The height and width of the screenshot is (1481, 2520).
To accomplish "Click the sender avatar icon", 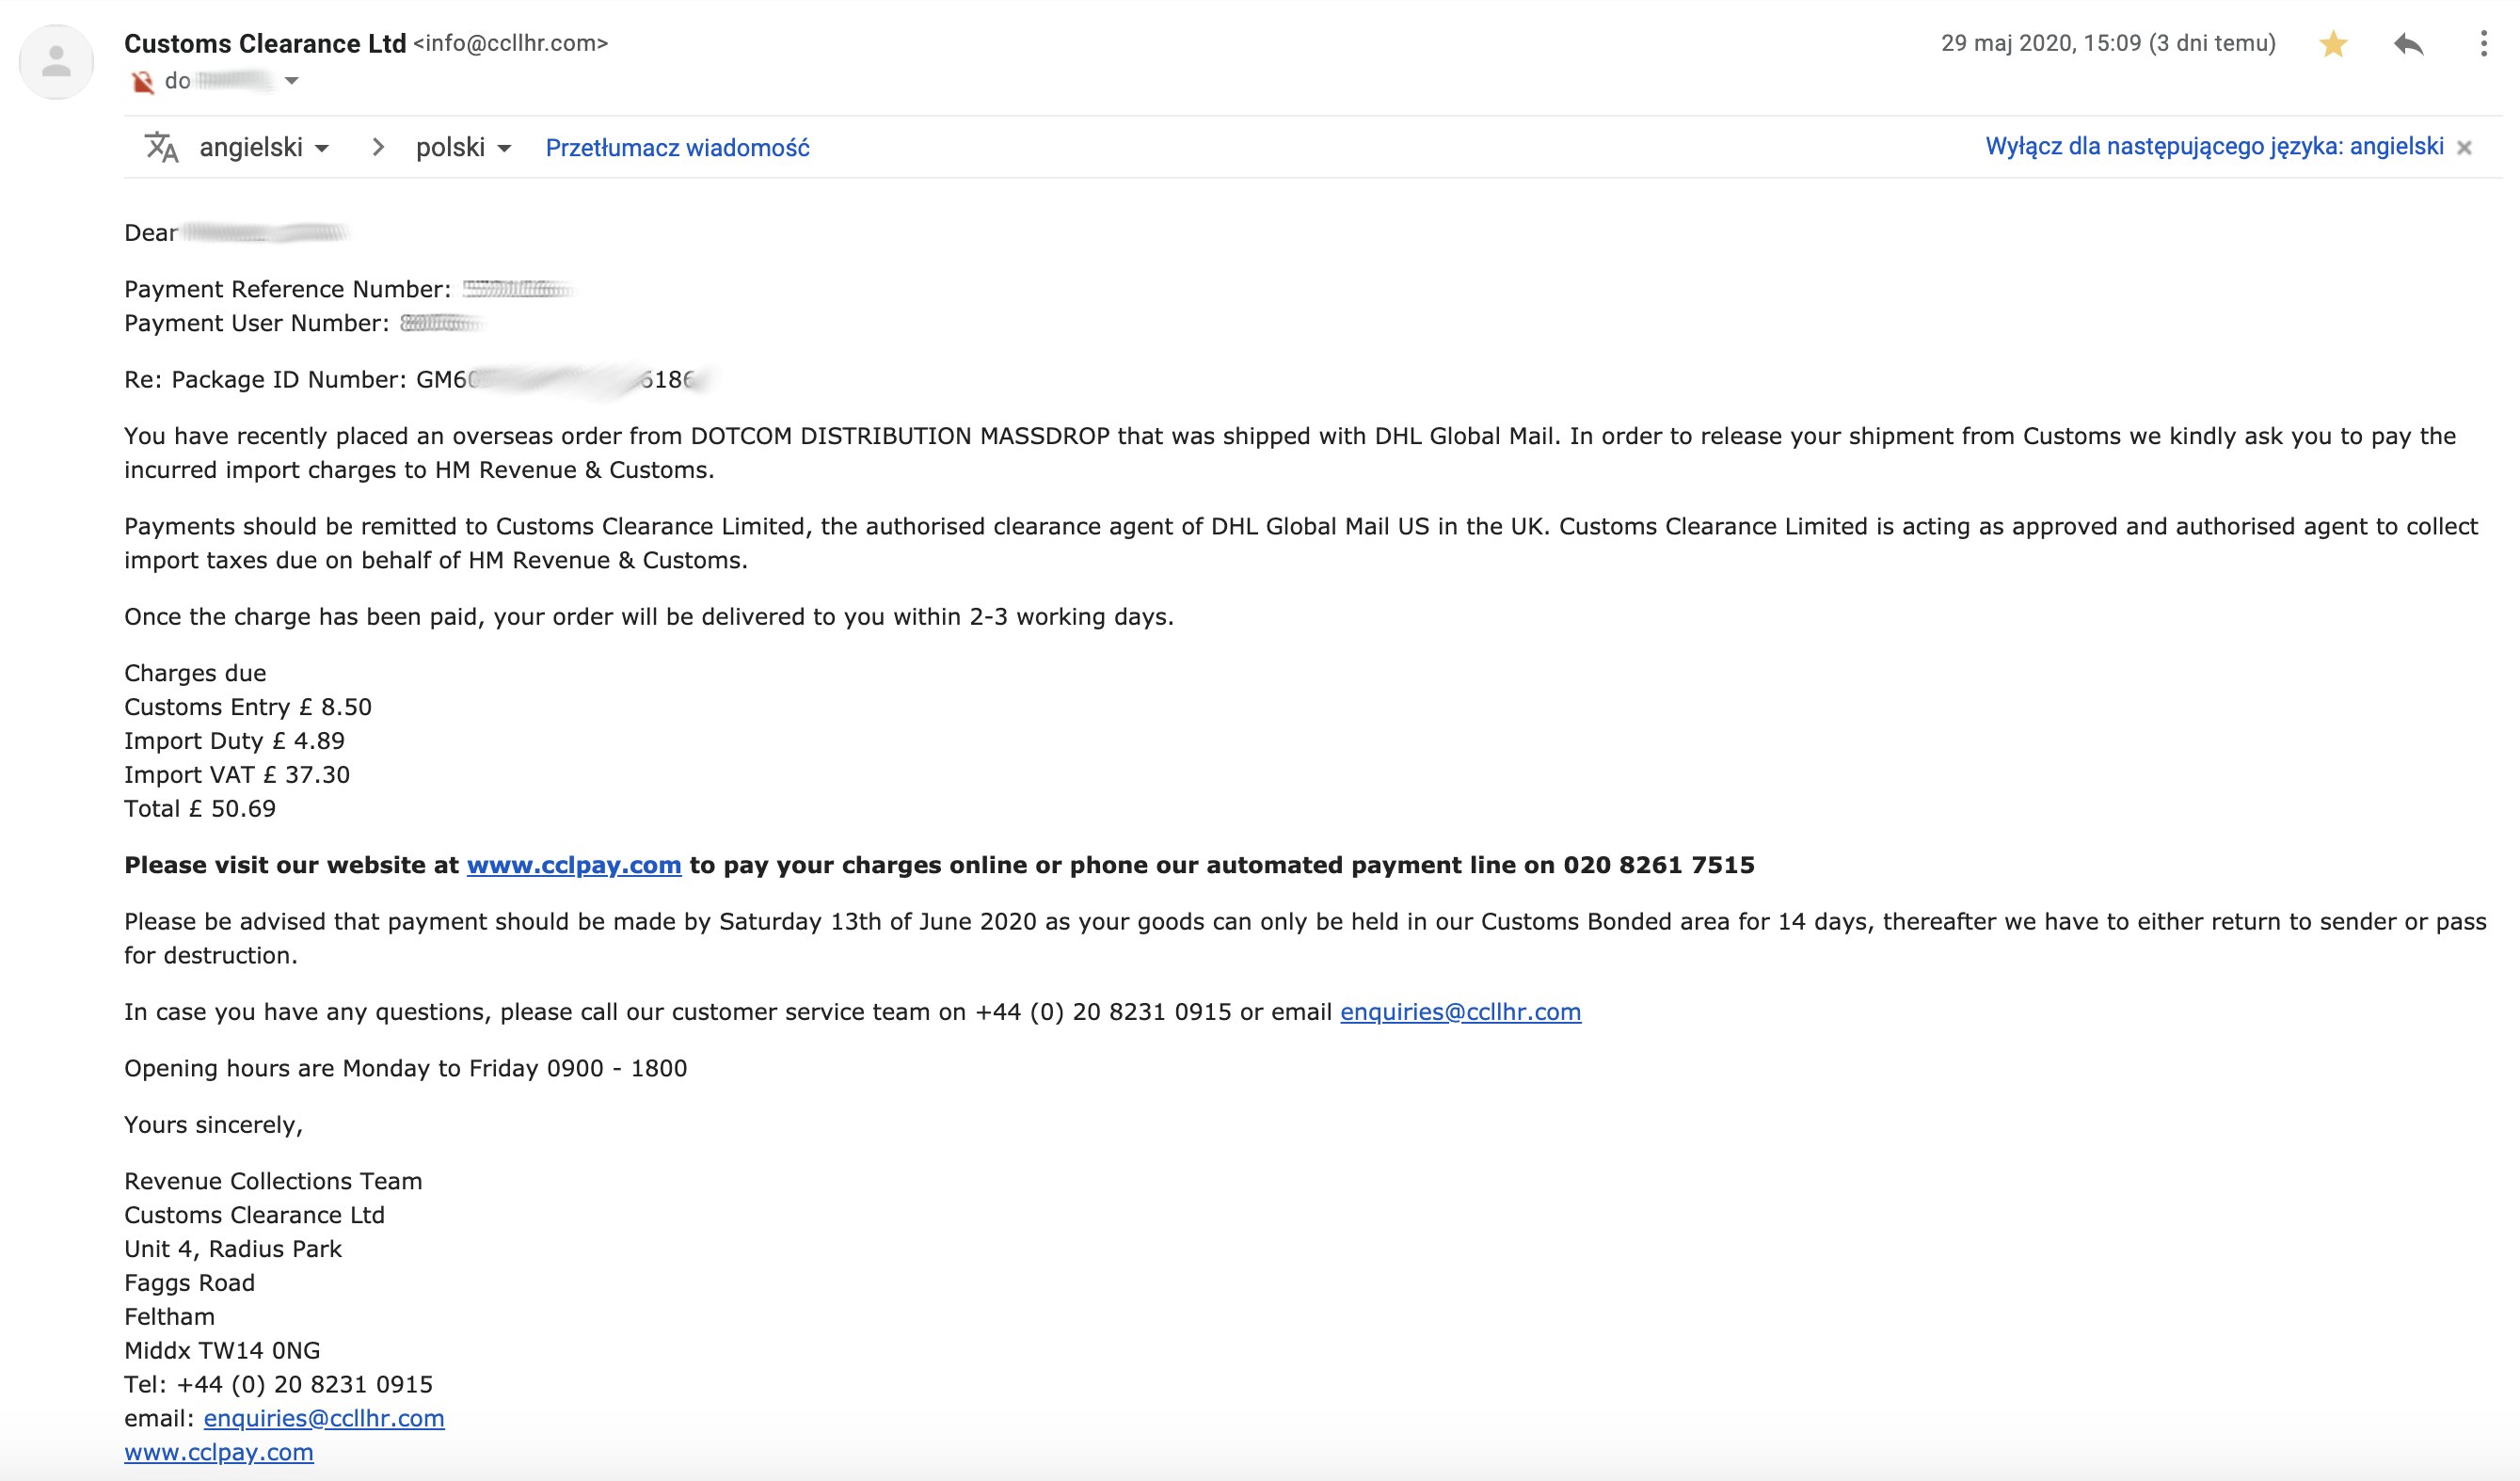I will pyautogui.click(x=56, y=62).
